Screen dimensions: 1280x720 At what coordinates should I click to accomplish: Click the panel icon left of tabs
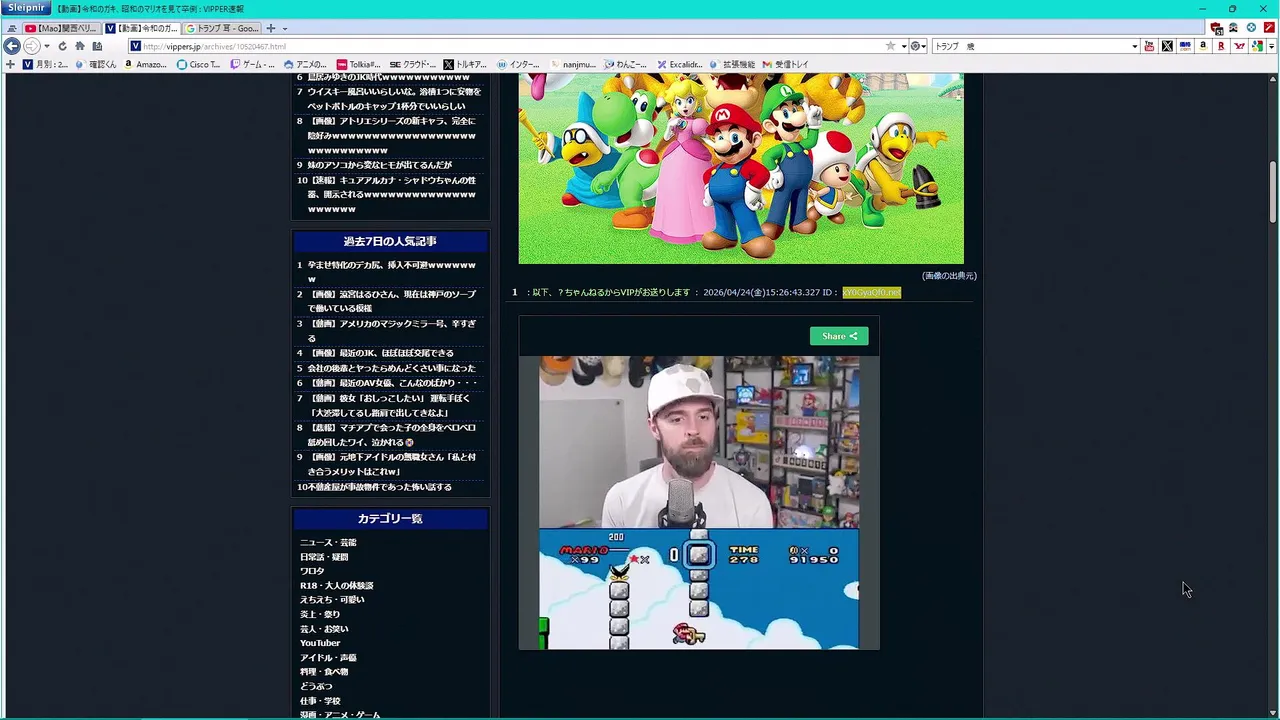11,28
